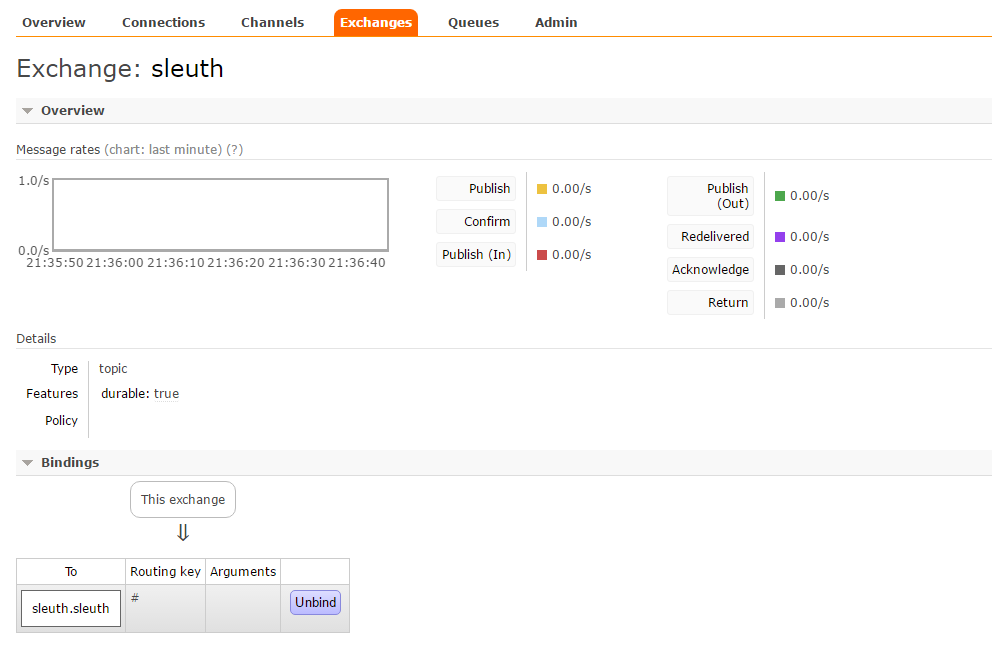This screenshot has height=646, width=992.
Task: Click the (chart: last minute) range link
Action: point(163,150)
